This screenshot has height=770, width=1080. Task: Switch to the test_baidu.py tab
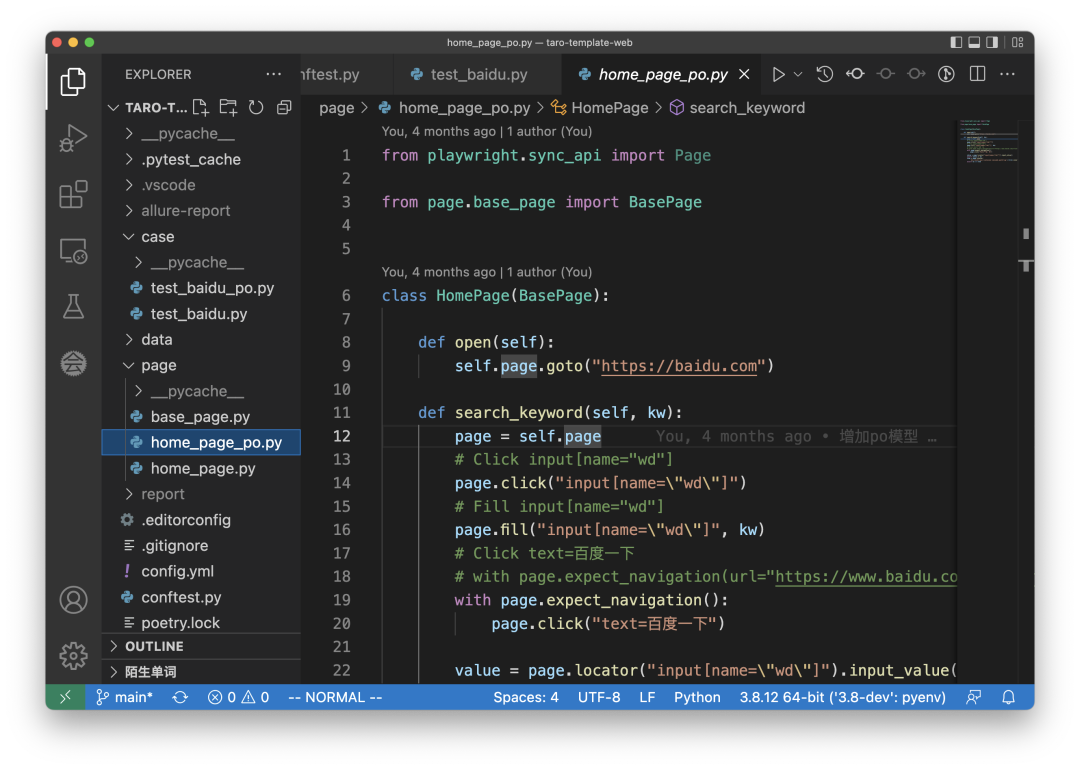pyautogui.click(x=478, y=75)
